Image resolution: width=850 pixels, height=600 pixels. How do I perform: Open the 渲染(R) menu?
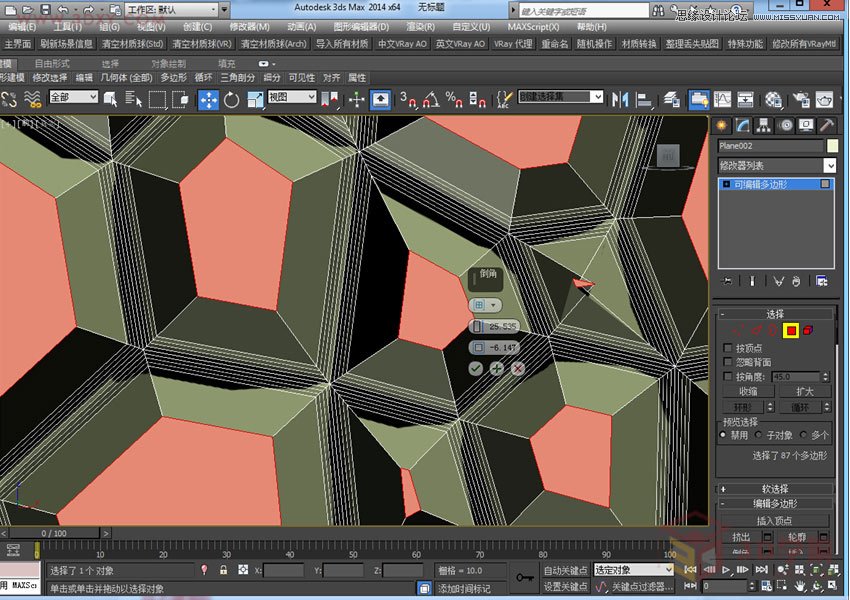point(421,27)
